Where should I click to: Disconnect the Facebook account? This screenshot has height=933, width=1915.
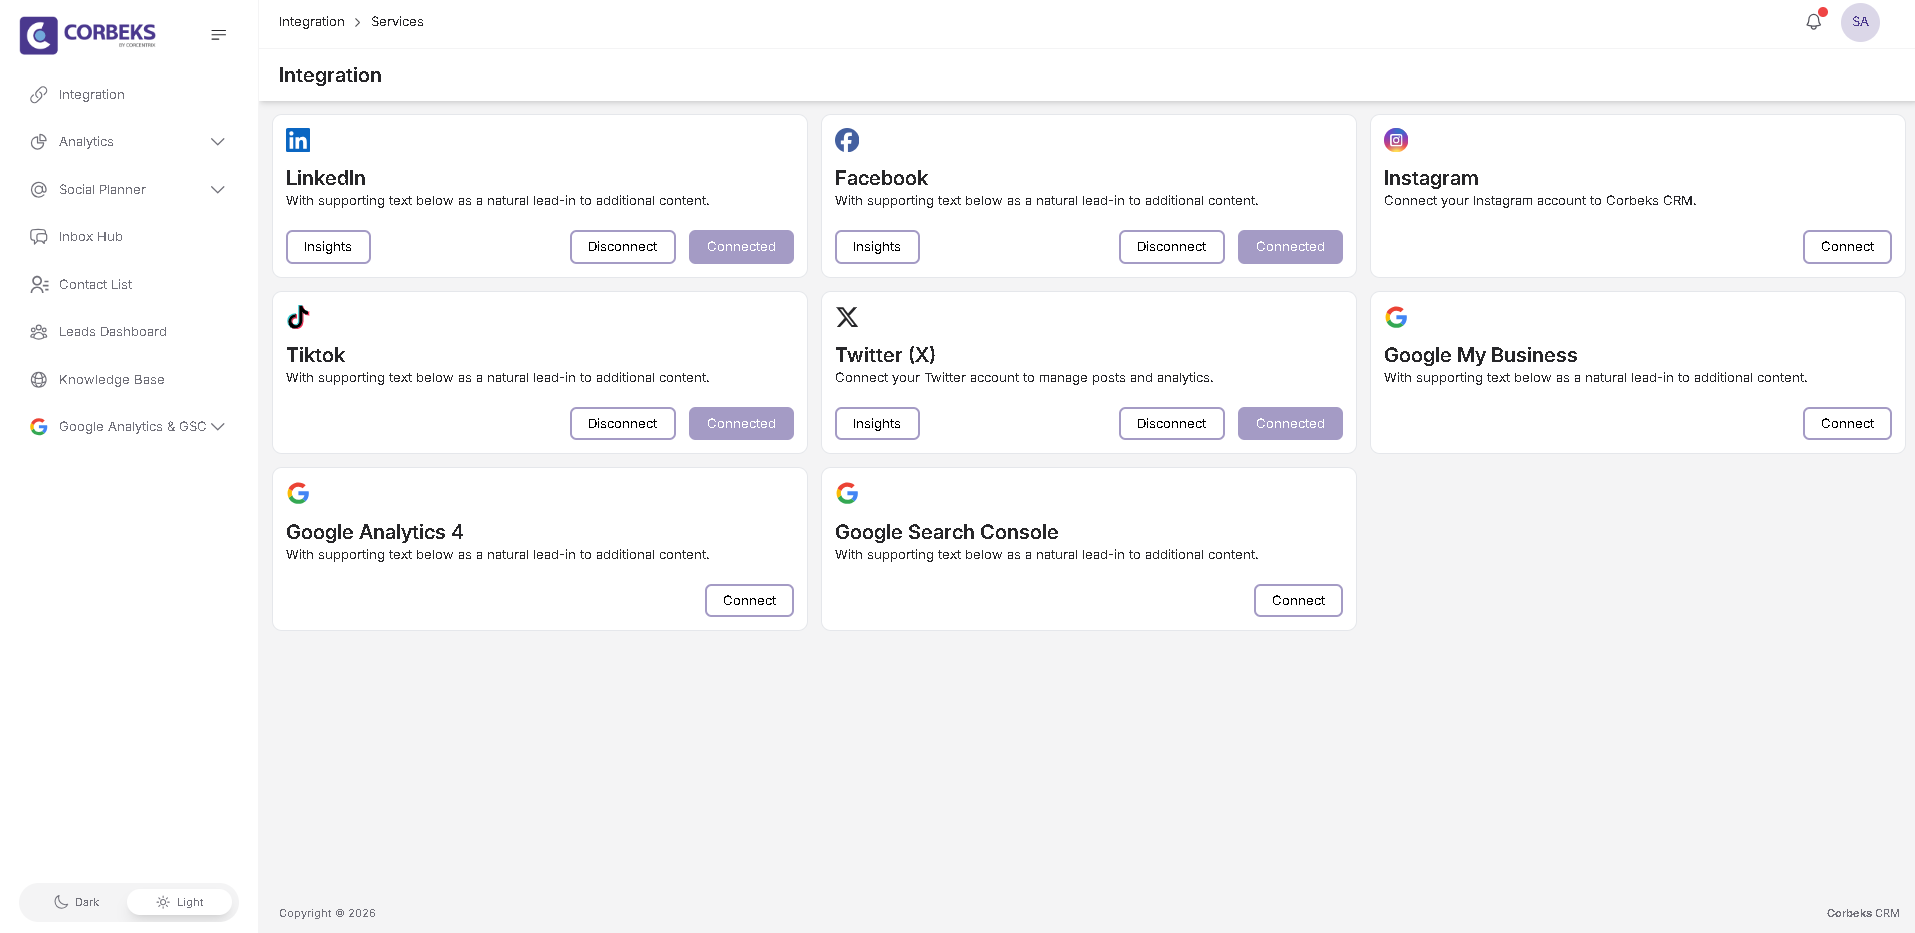1171,247
